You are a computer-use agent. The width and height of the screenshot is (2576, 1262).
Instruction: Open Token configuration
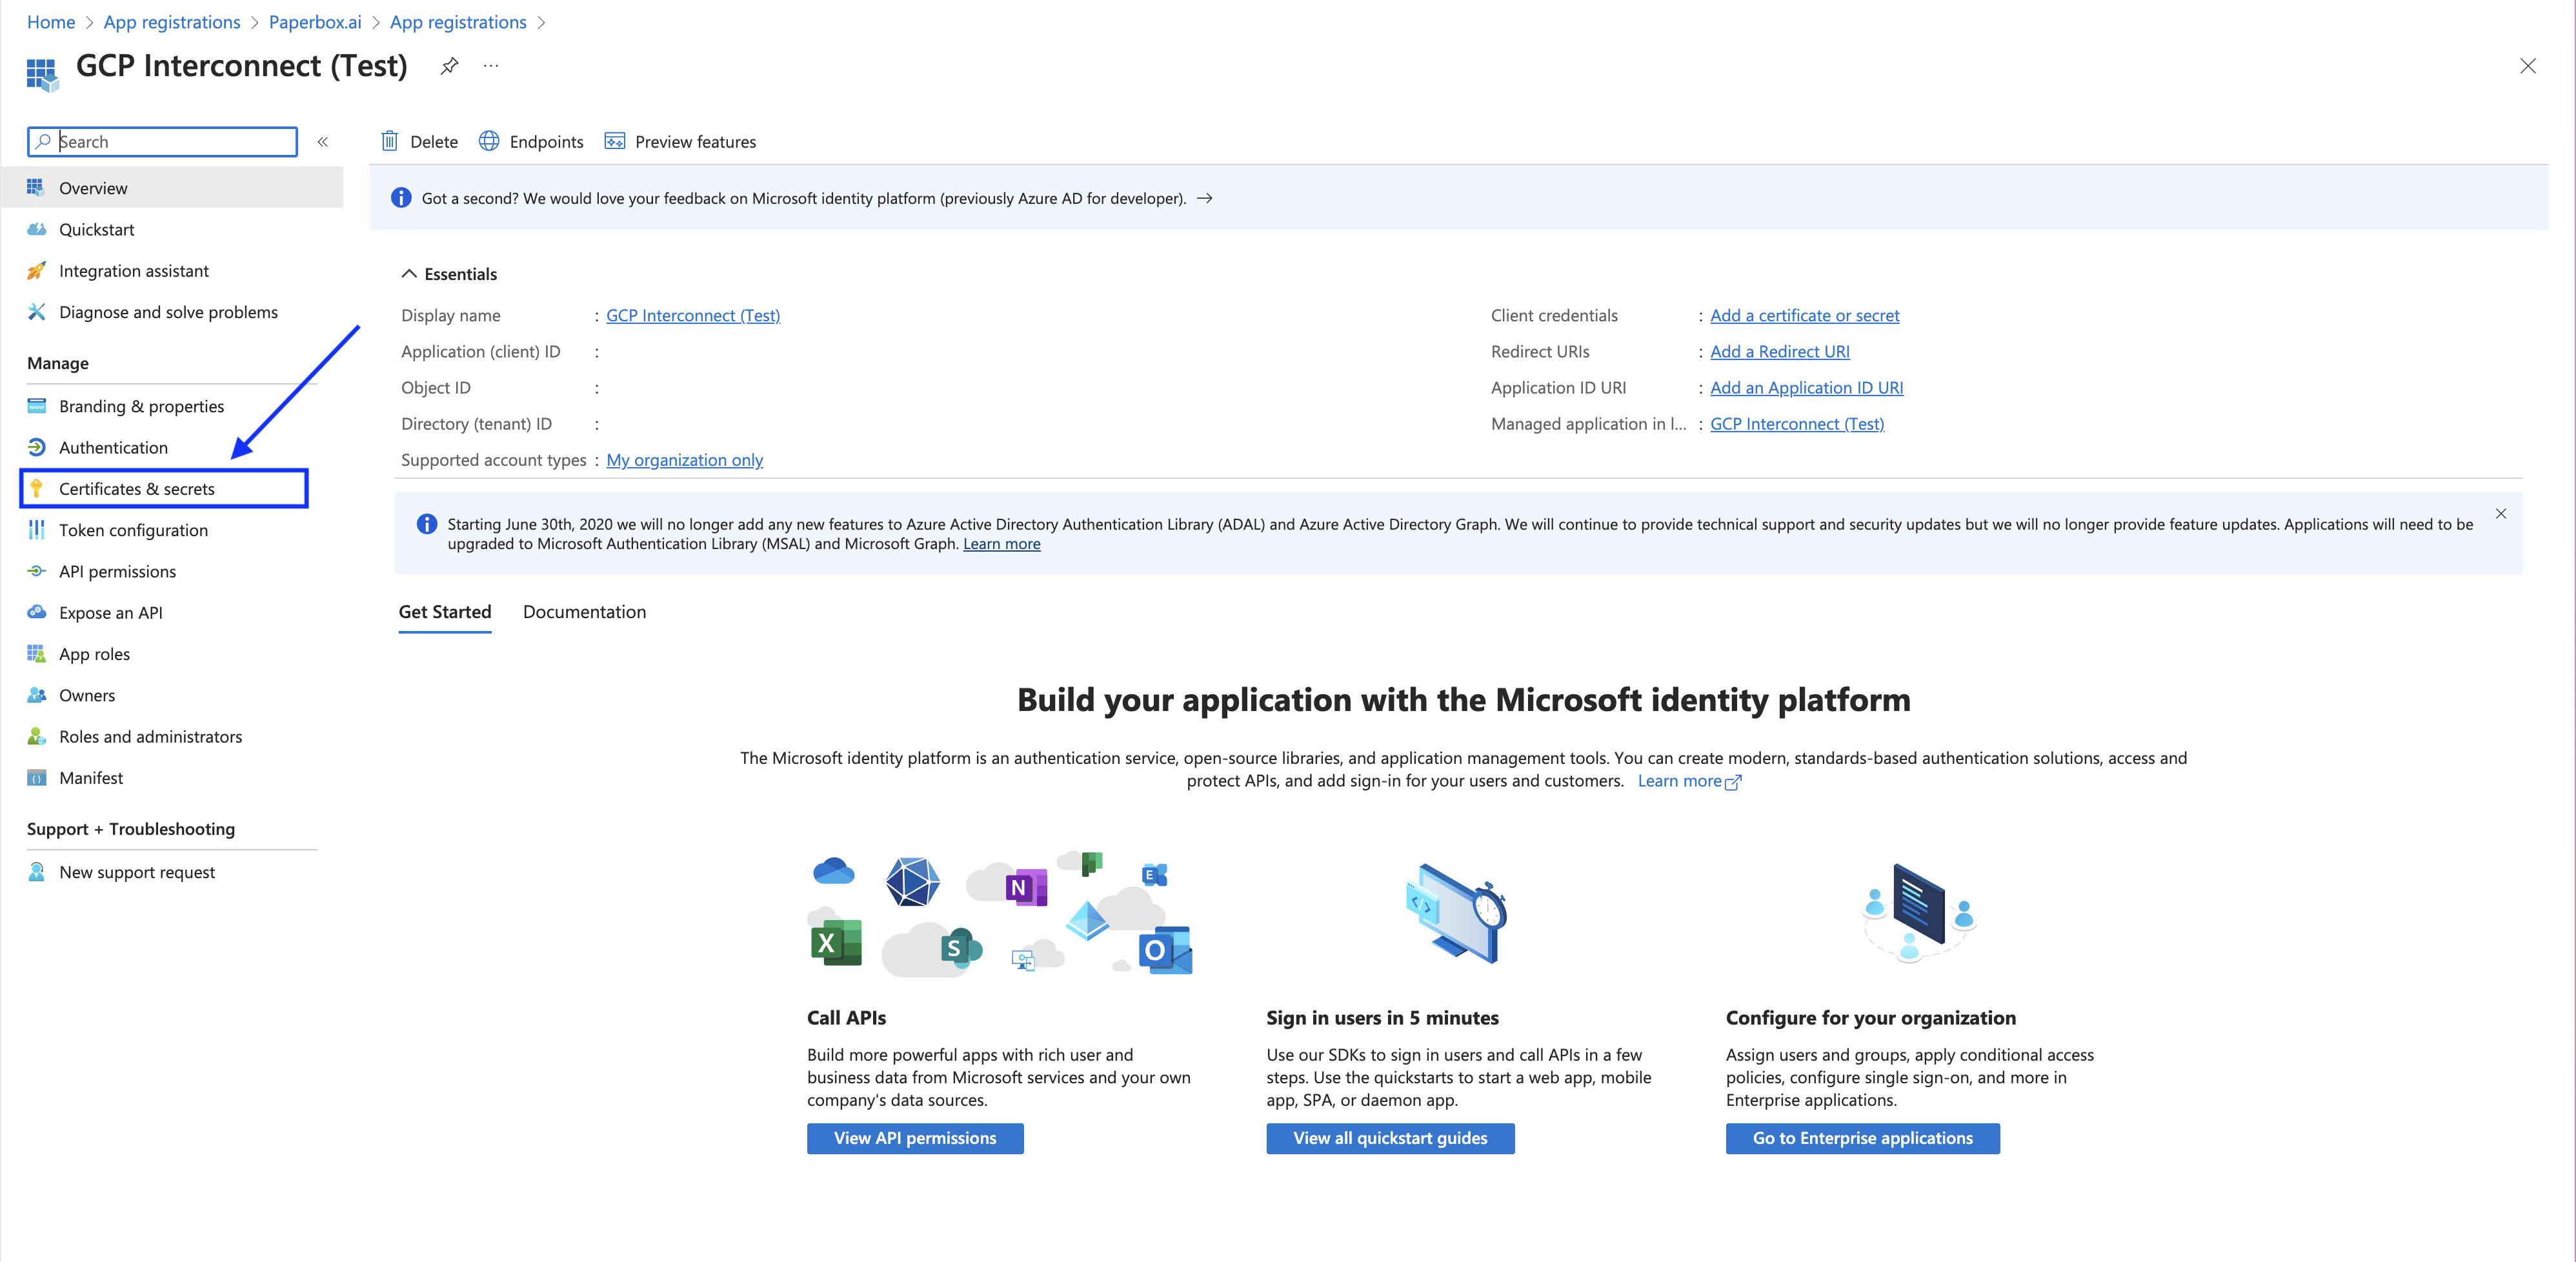(132, 530)
